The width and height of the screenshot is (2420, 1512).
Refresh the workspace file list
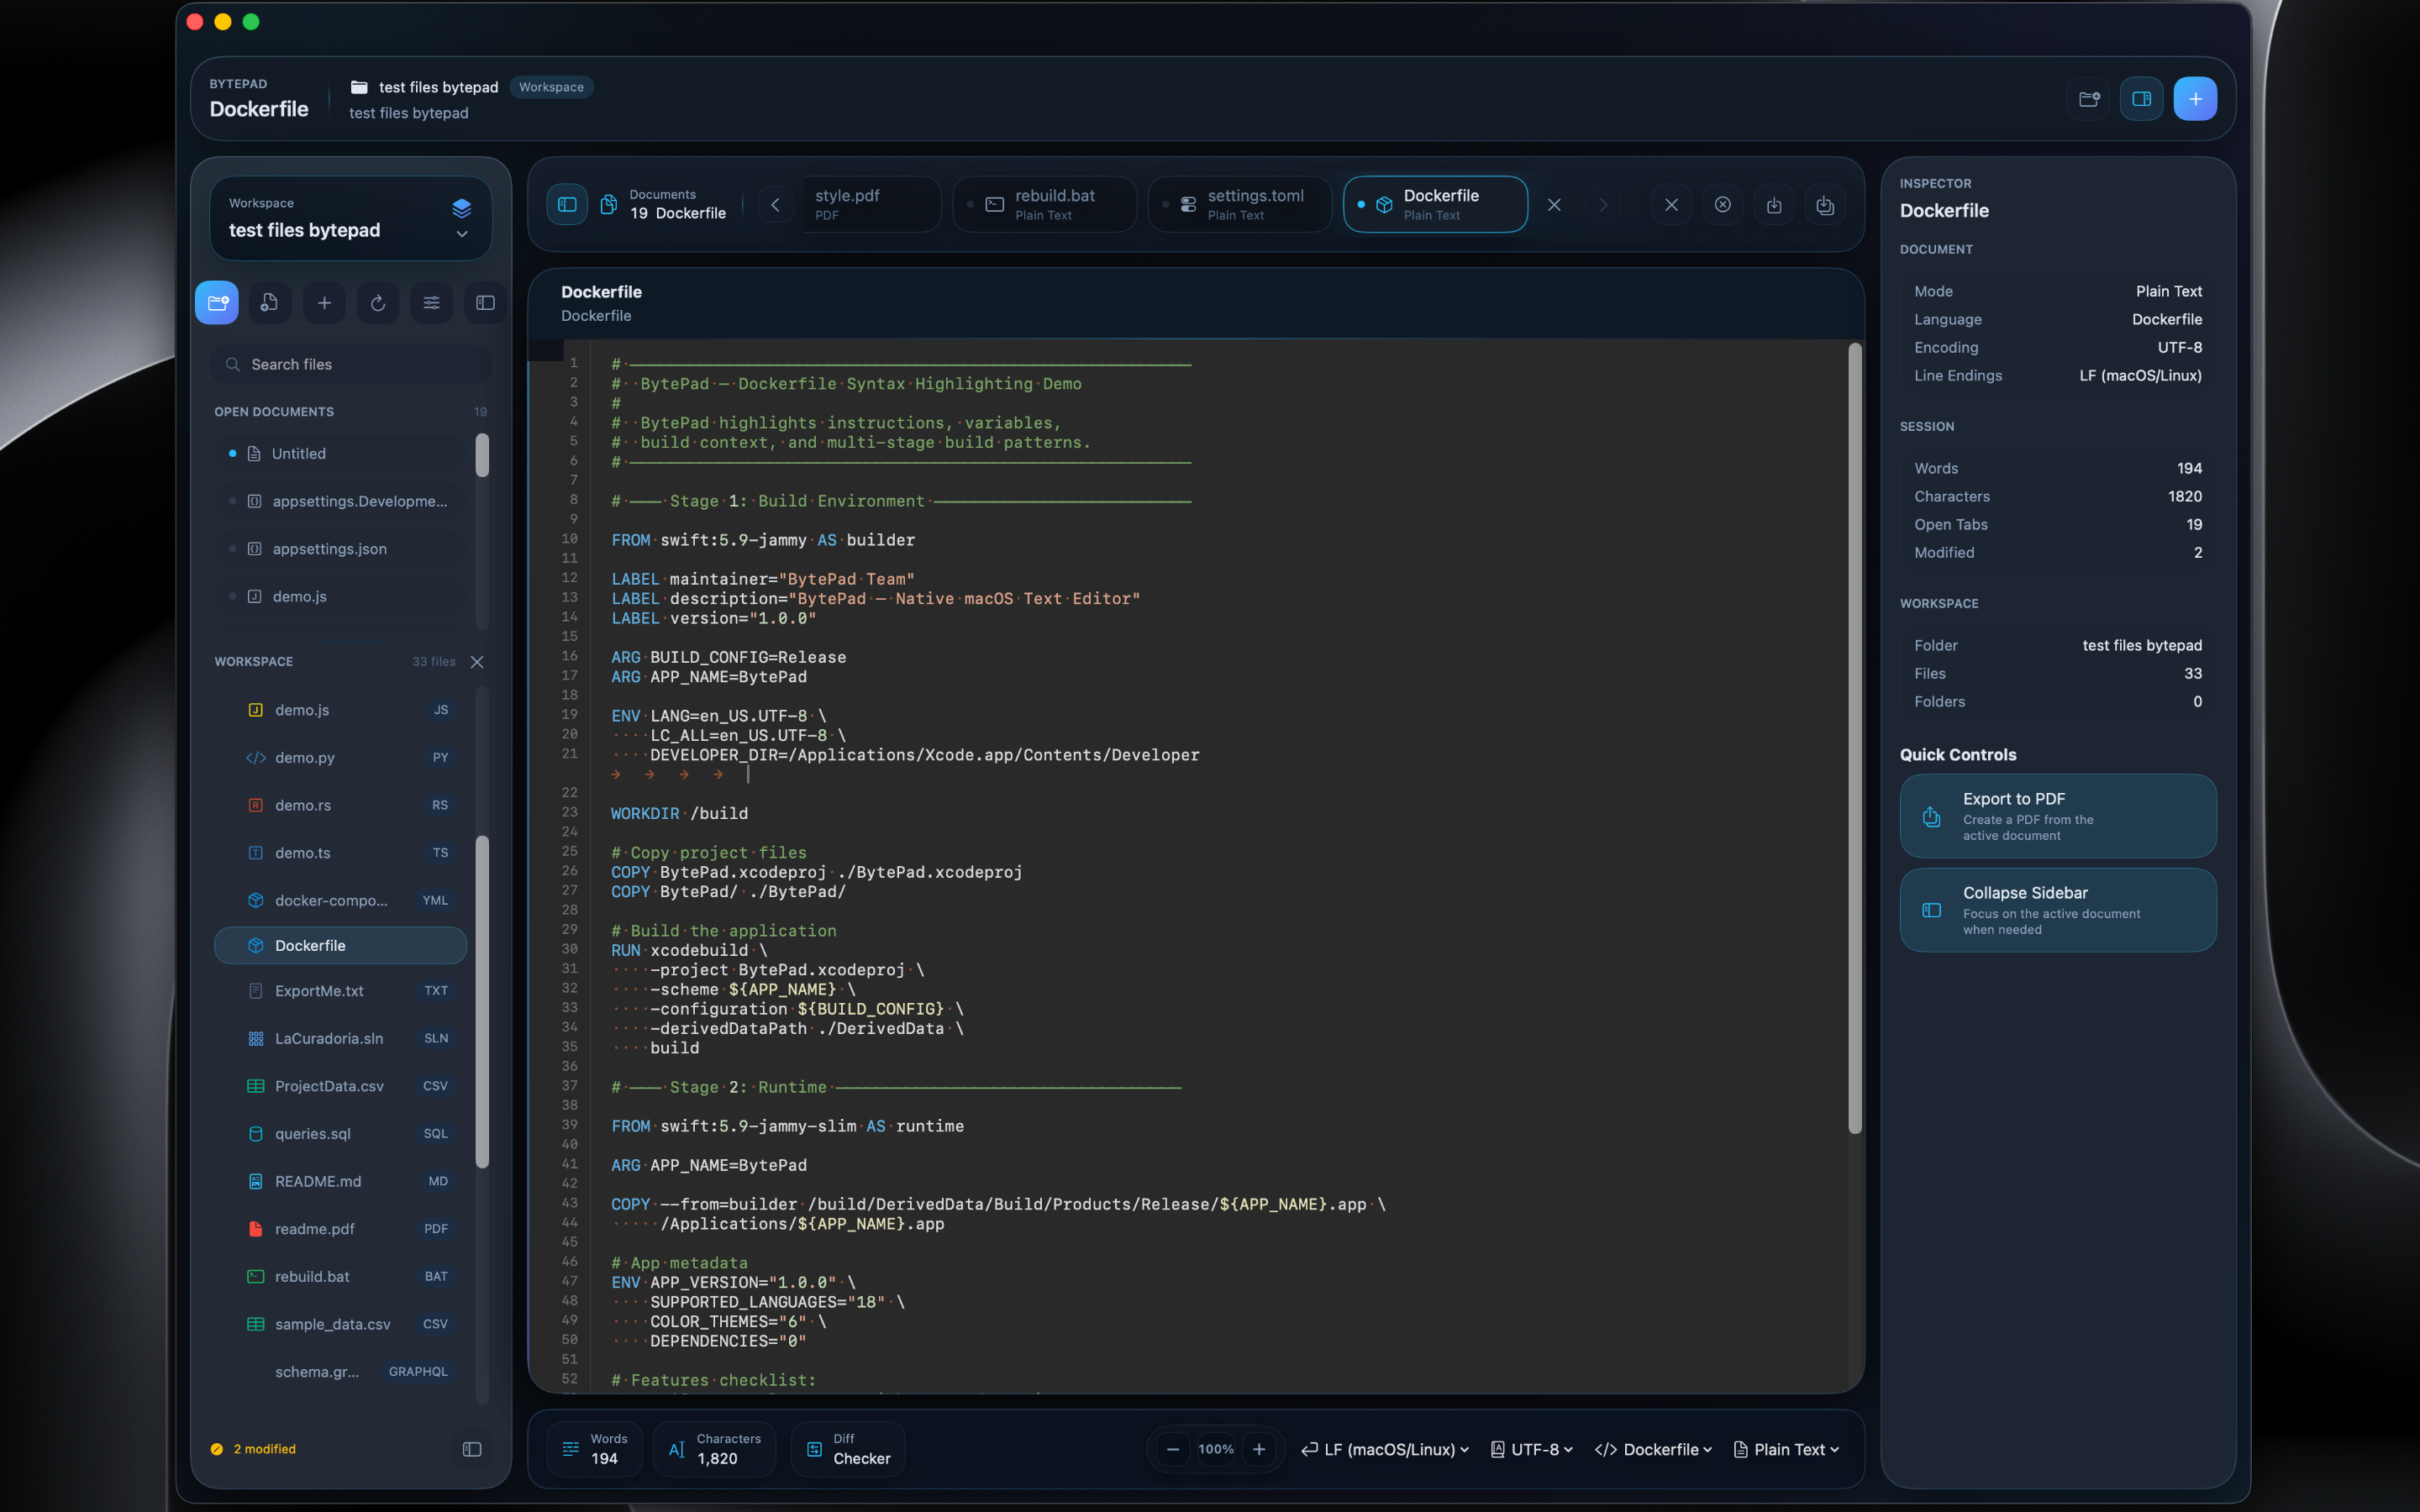coord(378,302)
